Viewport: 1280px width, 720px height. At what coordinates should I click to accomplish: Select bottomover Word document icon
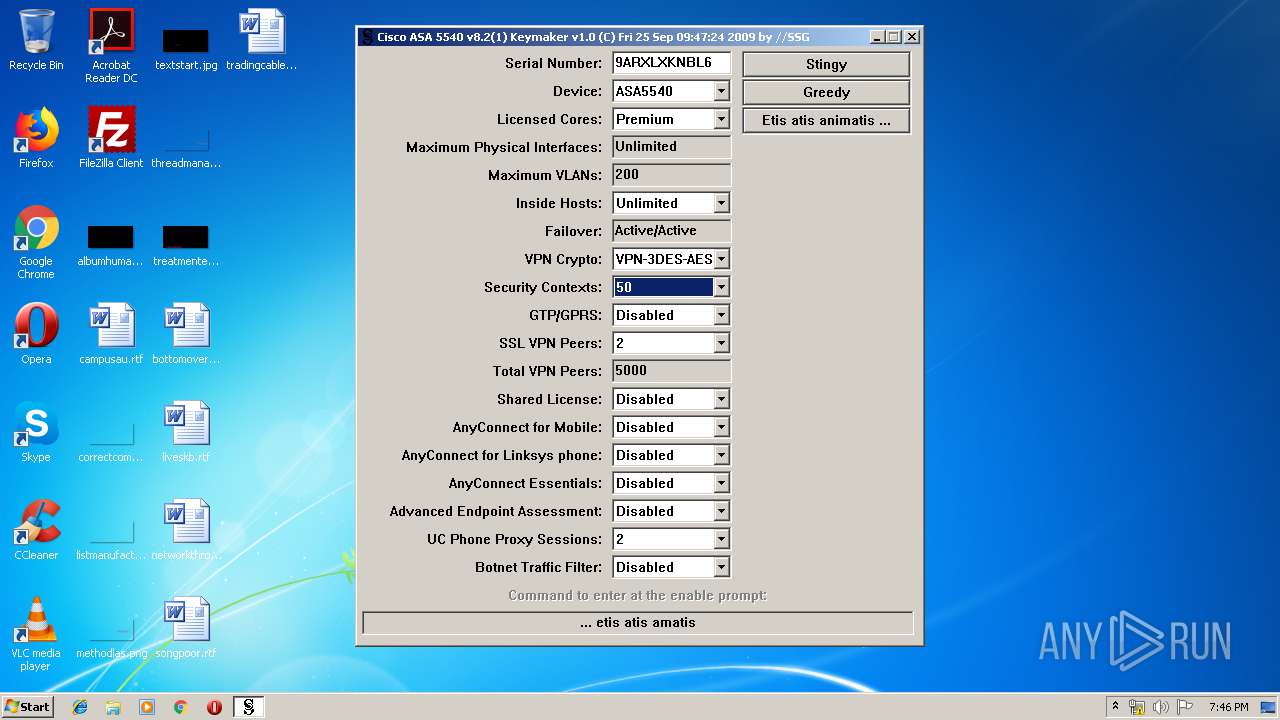point(186,334)
